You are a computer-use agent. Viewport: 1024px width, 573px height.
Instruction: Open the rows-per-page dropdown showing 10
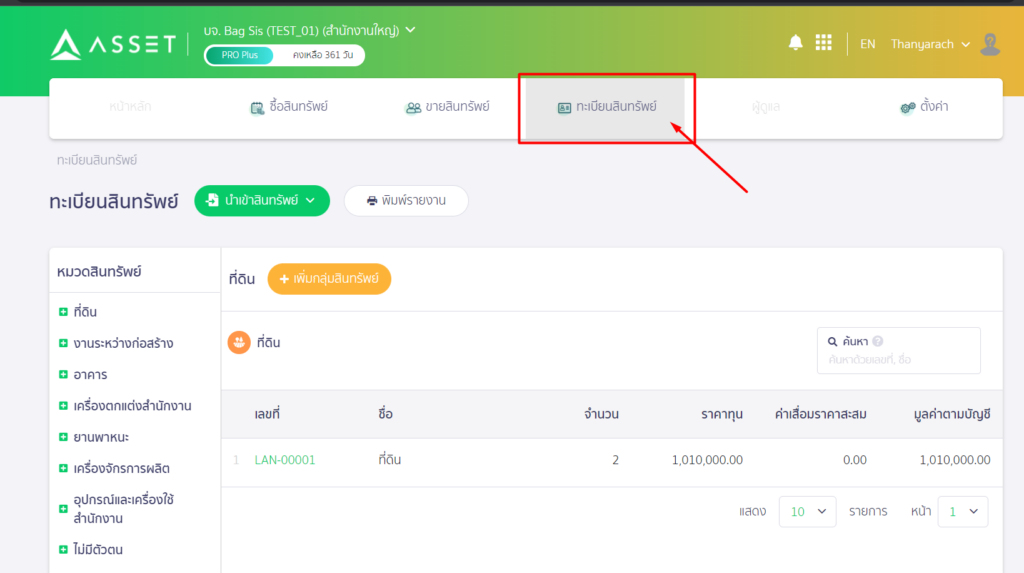pos(807,511)
